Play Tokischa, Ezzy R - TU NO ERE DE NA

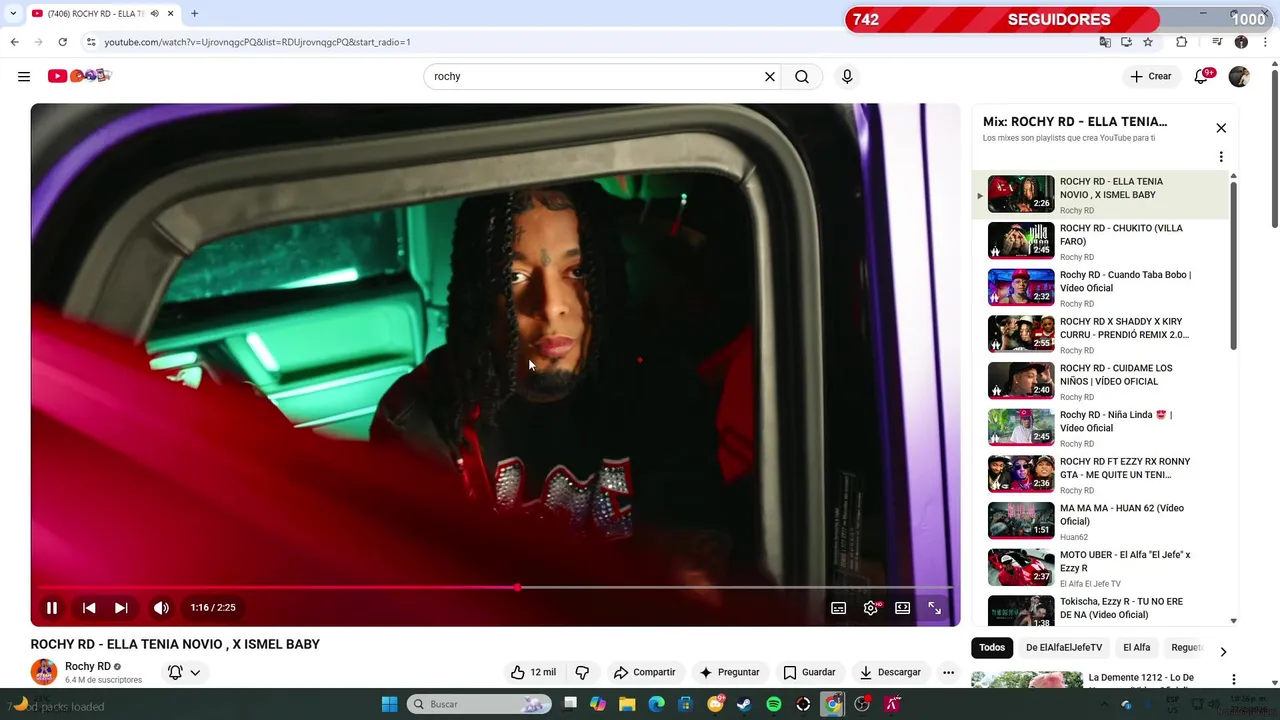1100,610
